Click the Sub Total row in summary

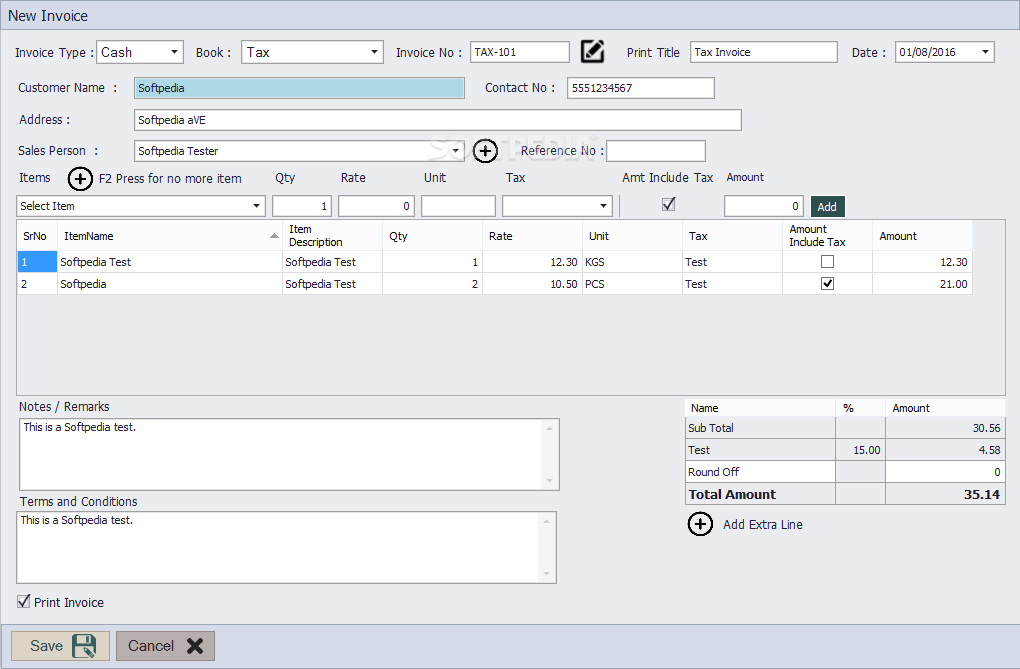tap(845, 428)
